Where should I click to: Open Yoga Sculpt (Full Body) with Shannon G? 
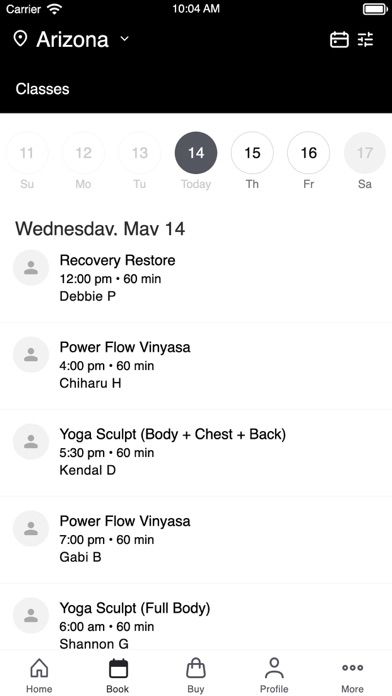(196, 618)
